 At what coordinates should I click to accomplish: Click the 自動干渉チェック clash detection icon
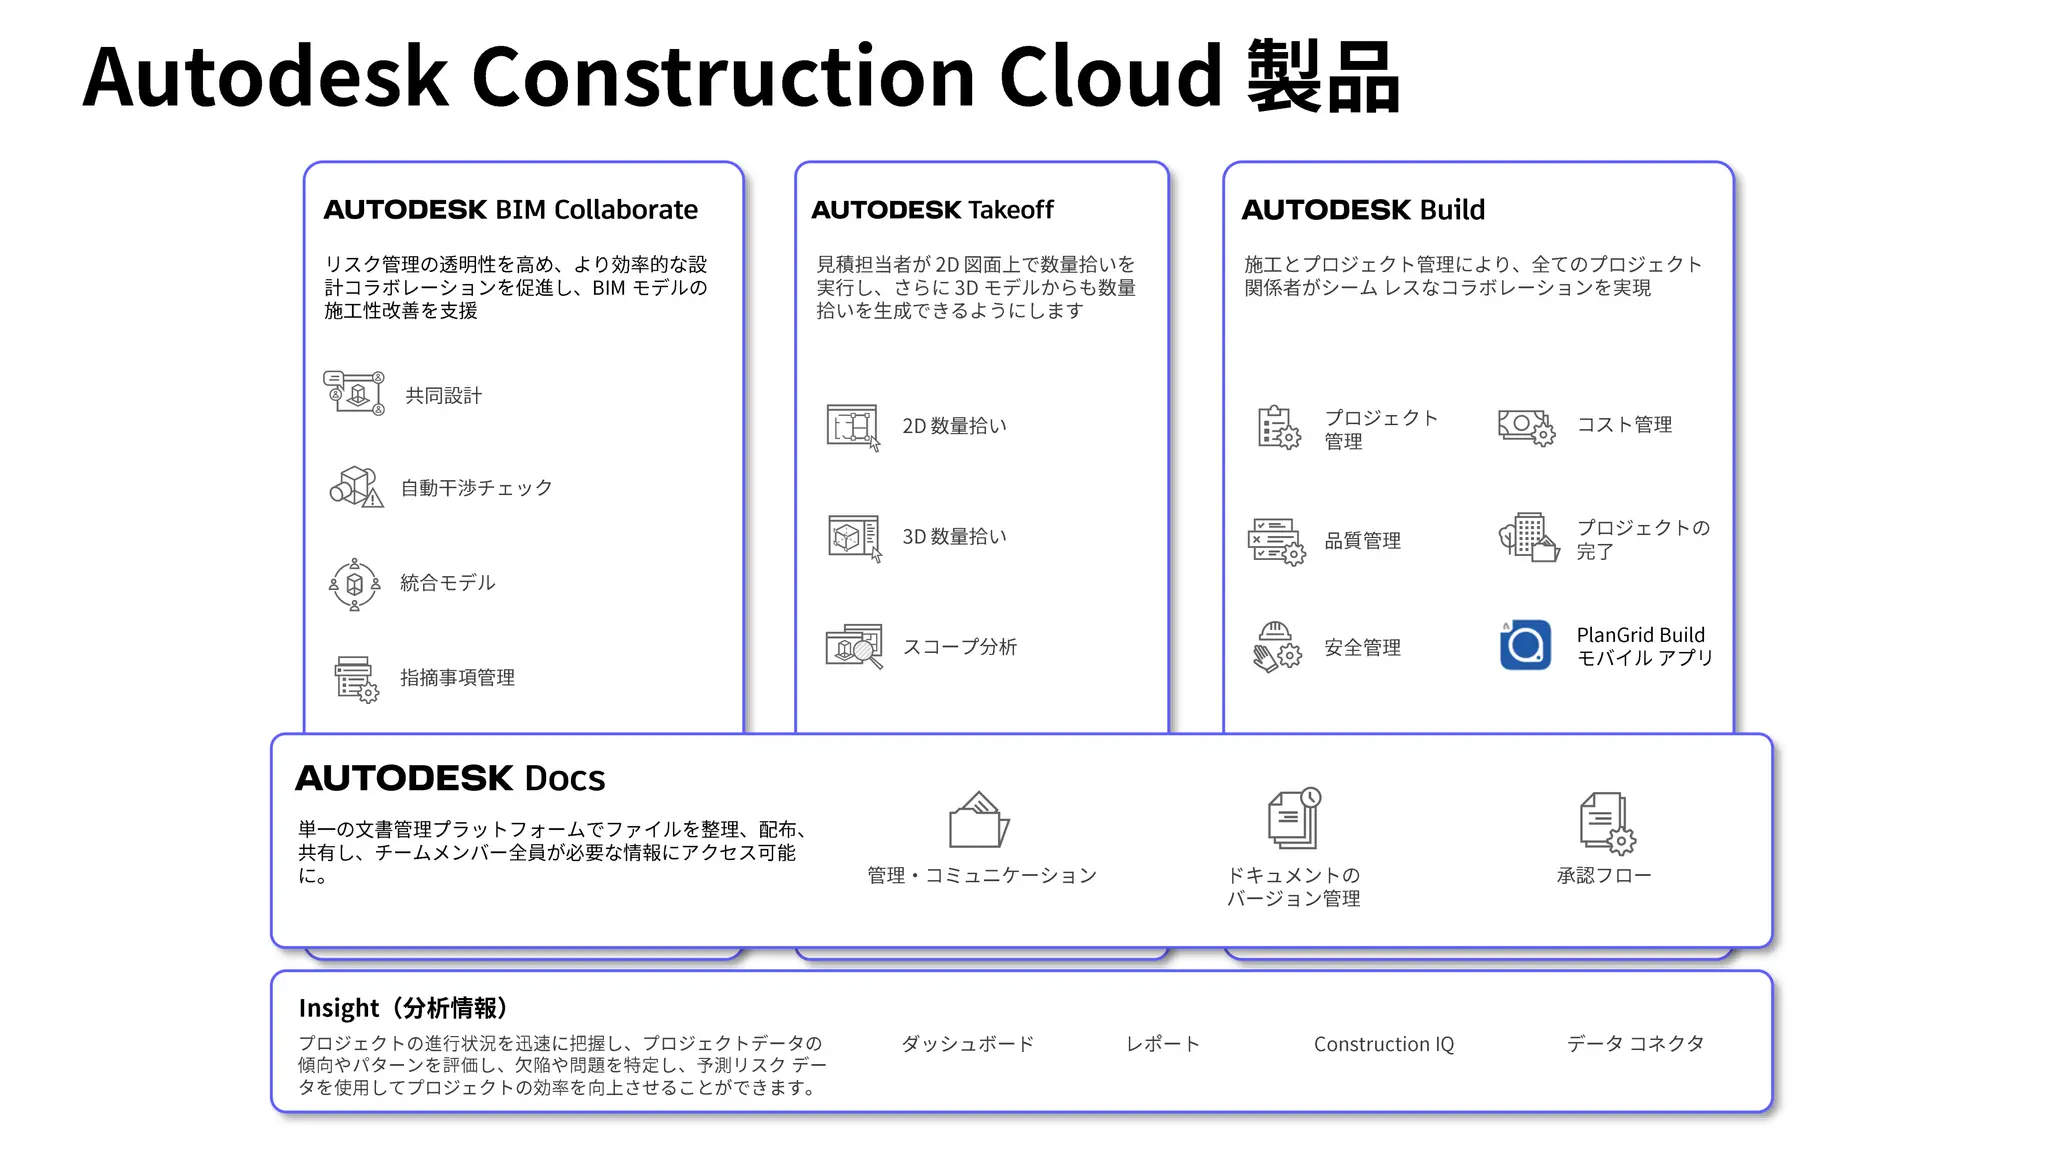pyautogui.click(x=356, y=487)
